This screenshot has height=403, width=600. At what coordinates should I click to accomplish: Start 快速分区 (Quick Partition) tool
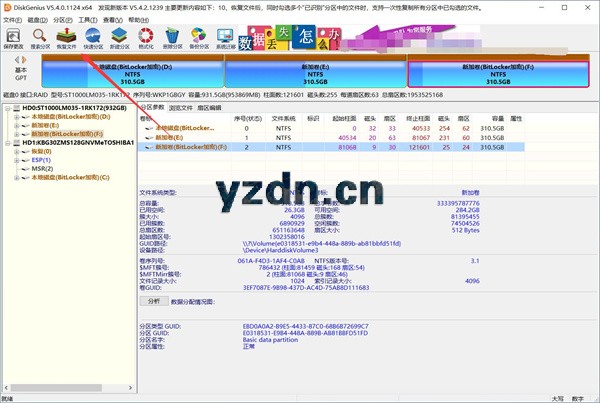(x=93, y=36)
